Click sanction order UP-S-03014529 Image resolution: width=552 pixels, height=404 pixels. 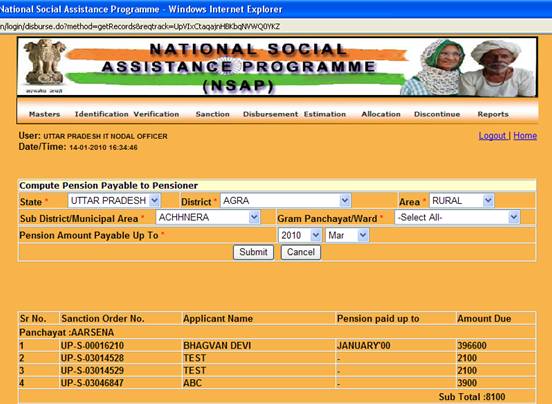click(x=92, y=371)
